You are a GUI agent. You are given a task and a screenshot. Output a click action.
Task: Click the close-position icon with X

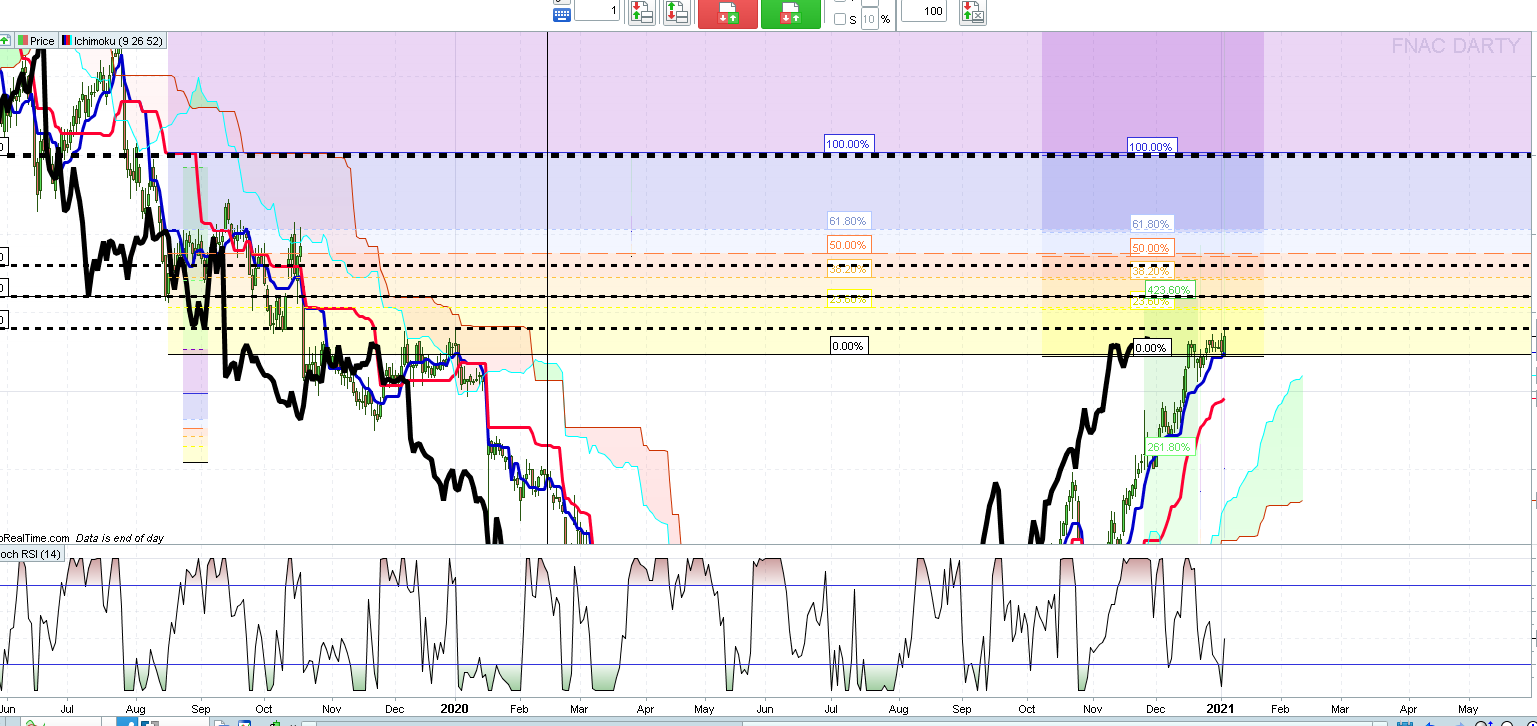[973, 12]
